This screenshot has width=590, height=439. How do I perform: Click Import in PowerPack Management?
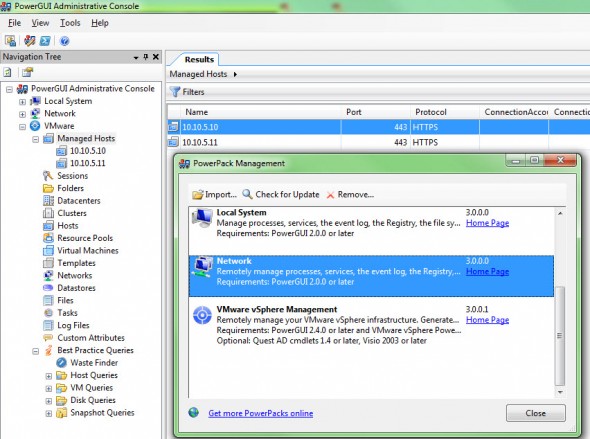pos(214,194)
